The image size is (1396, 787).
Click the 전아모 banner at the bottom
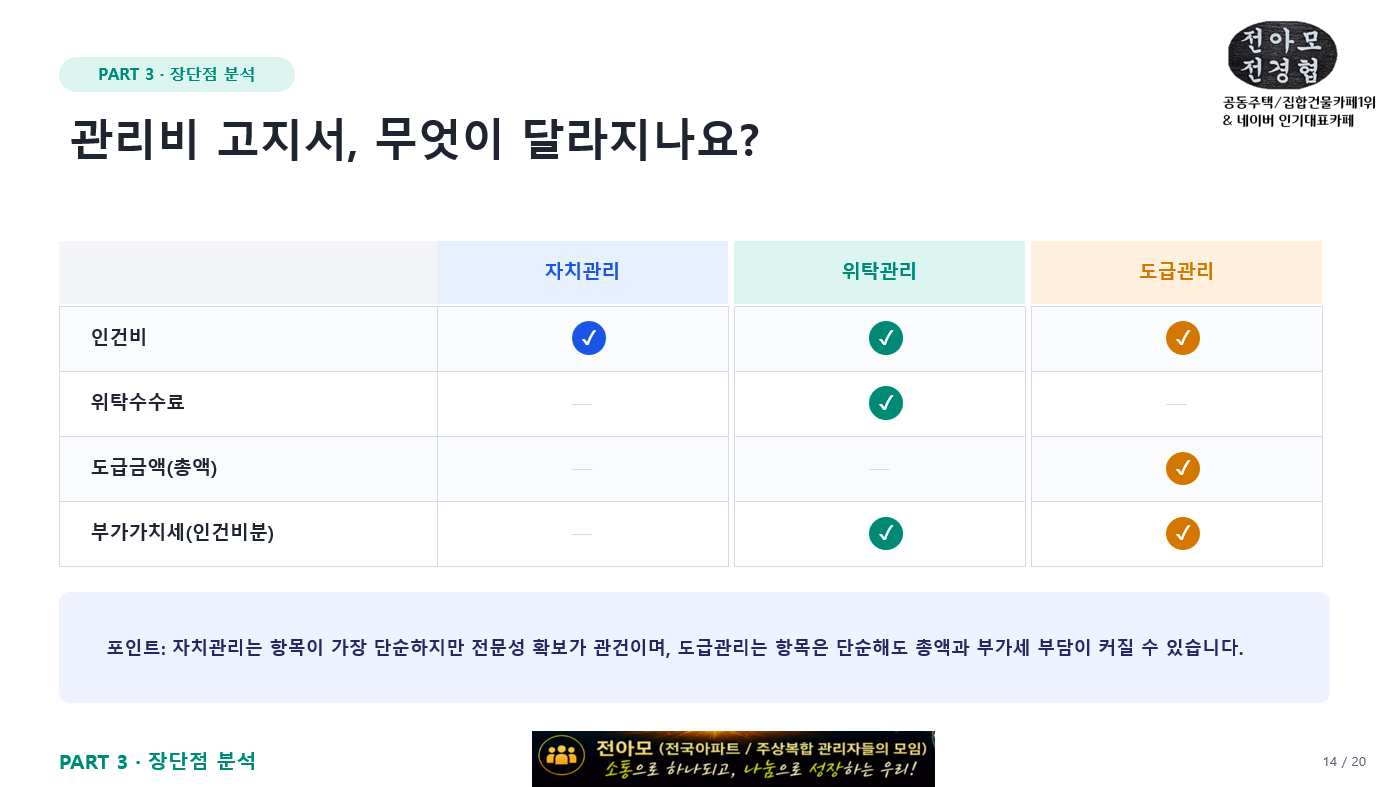pyautogui.click(x=733, y=759)
